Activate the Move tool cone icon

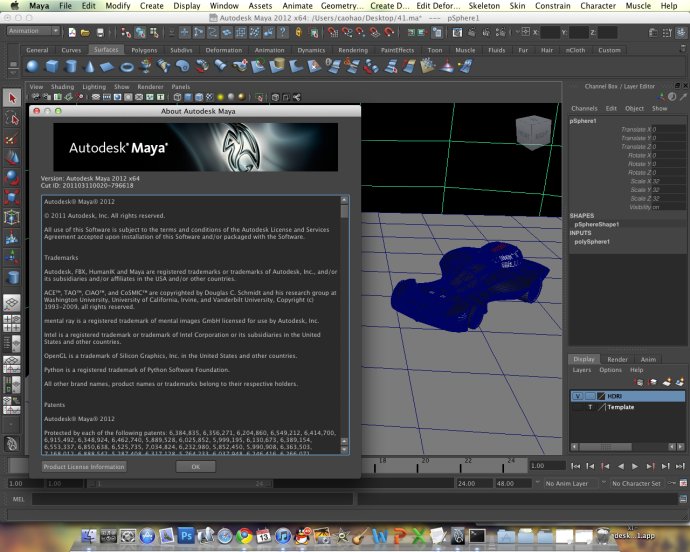(12, 158)
